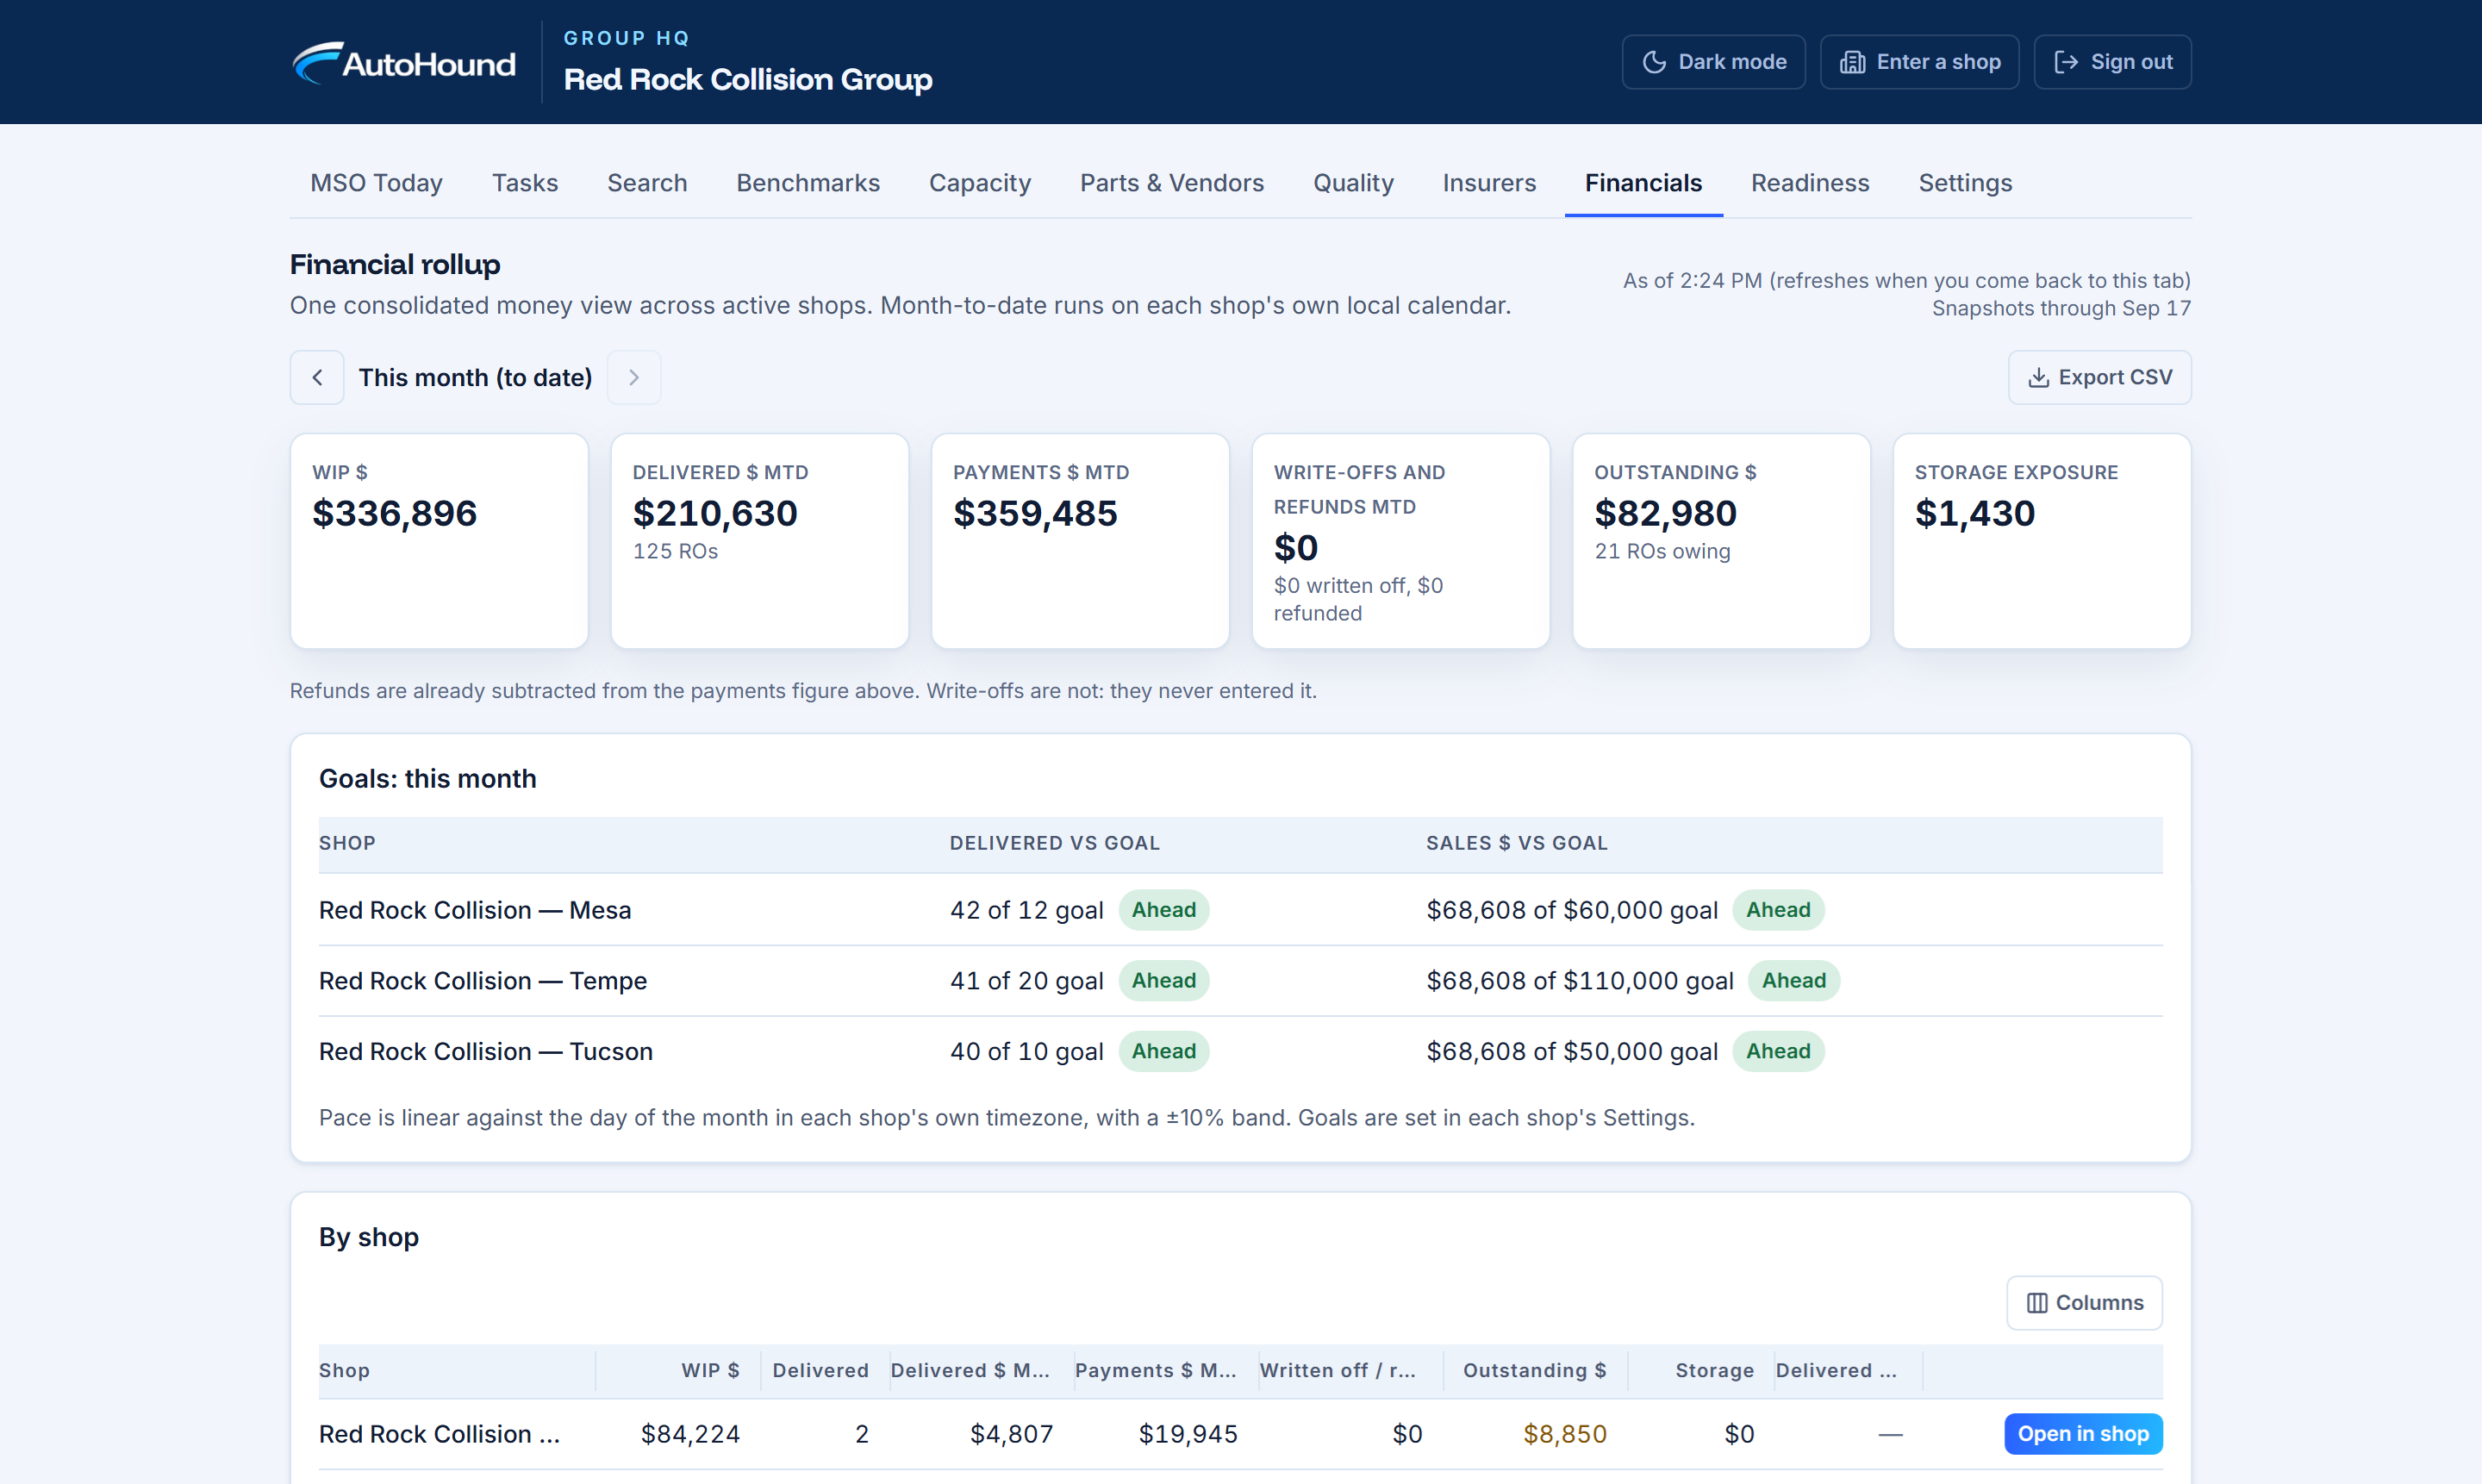The image size is (2482, 1484).
Task: Open the Search tab
Action: [647, 183]
